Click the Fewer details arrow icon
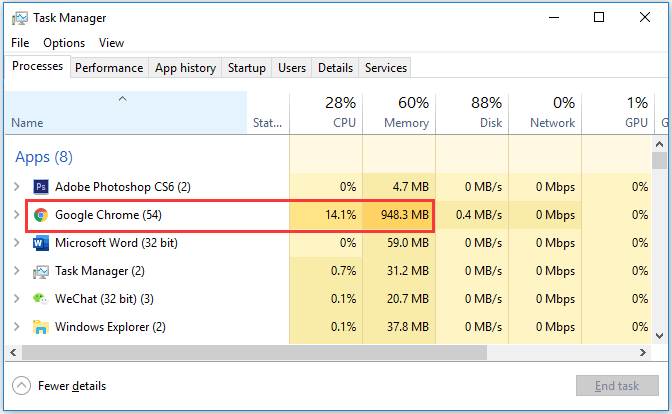 pos(21,385)
